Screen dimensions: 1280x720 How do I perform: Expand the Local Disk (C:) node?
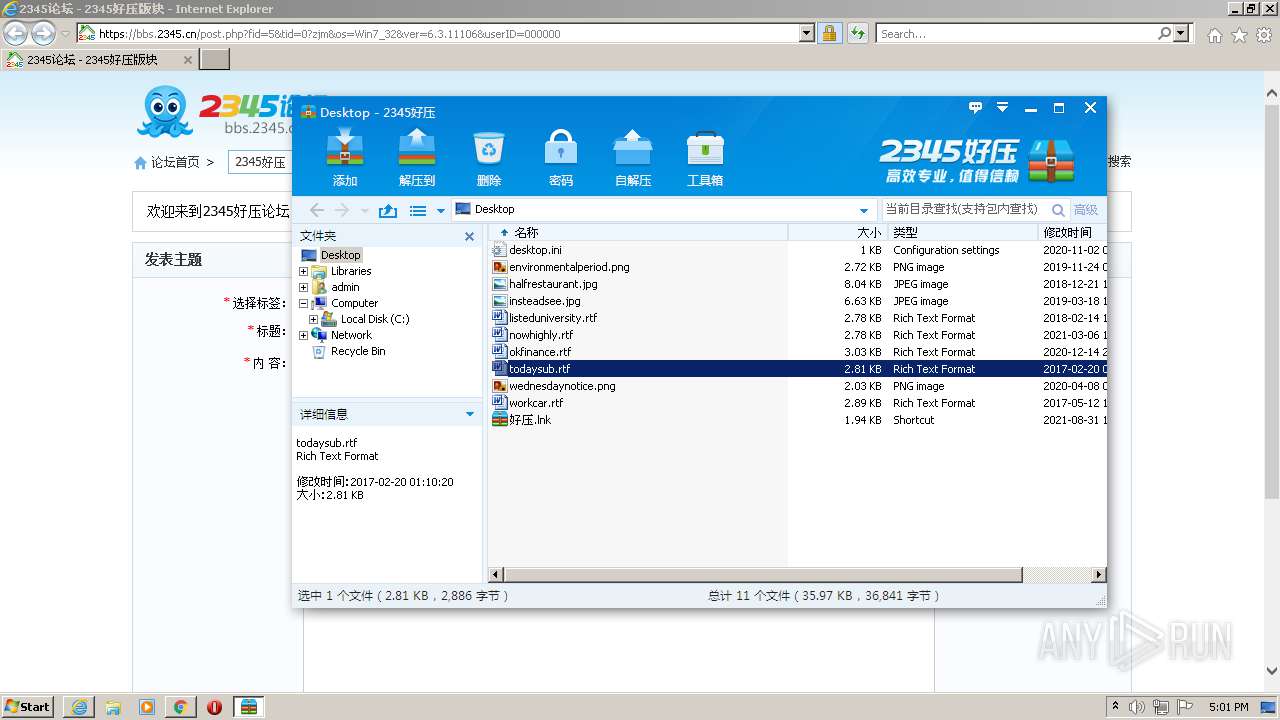tap(313, 319)
